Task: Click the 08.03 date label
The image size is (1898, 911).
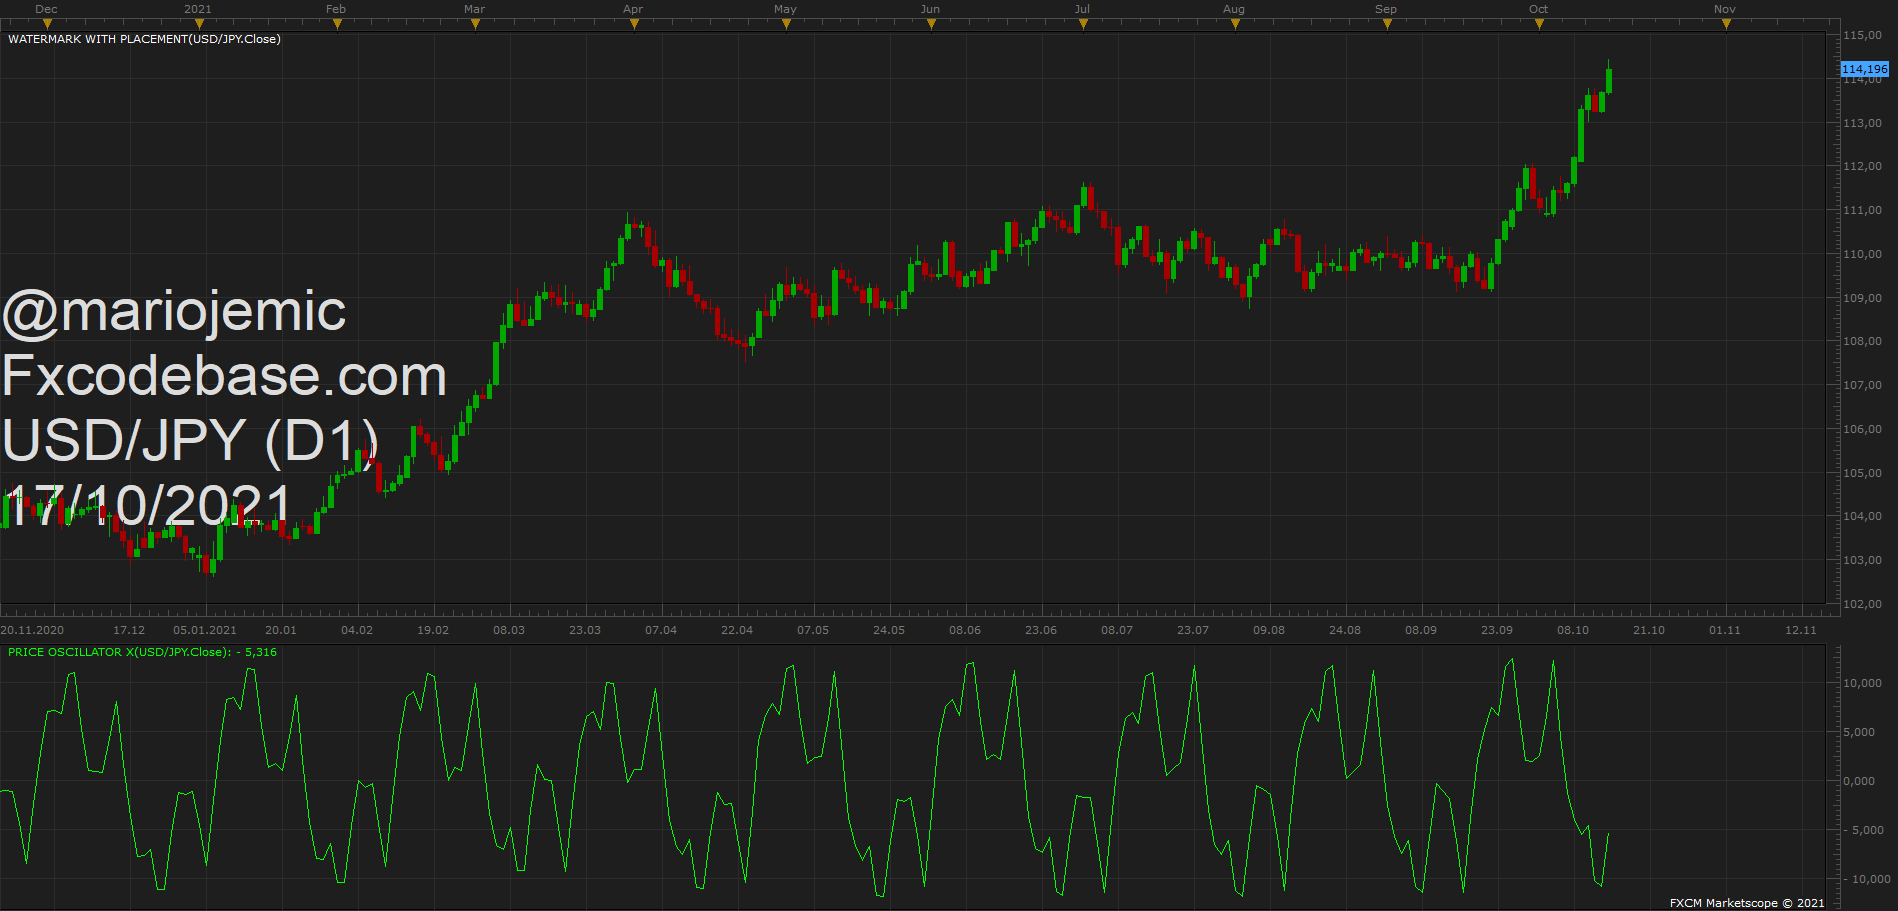Action: pyautogui.click(x=509, y=630)
